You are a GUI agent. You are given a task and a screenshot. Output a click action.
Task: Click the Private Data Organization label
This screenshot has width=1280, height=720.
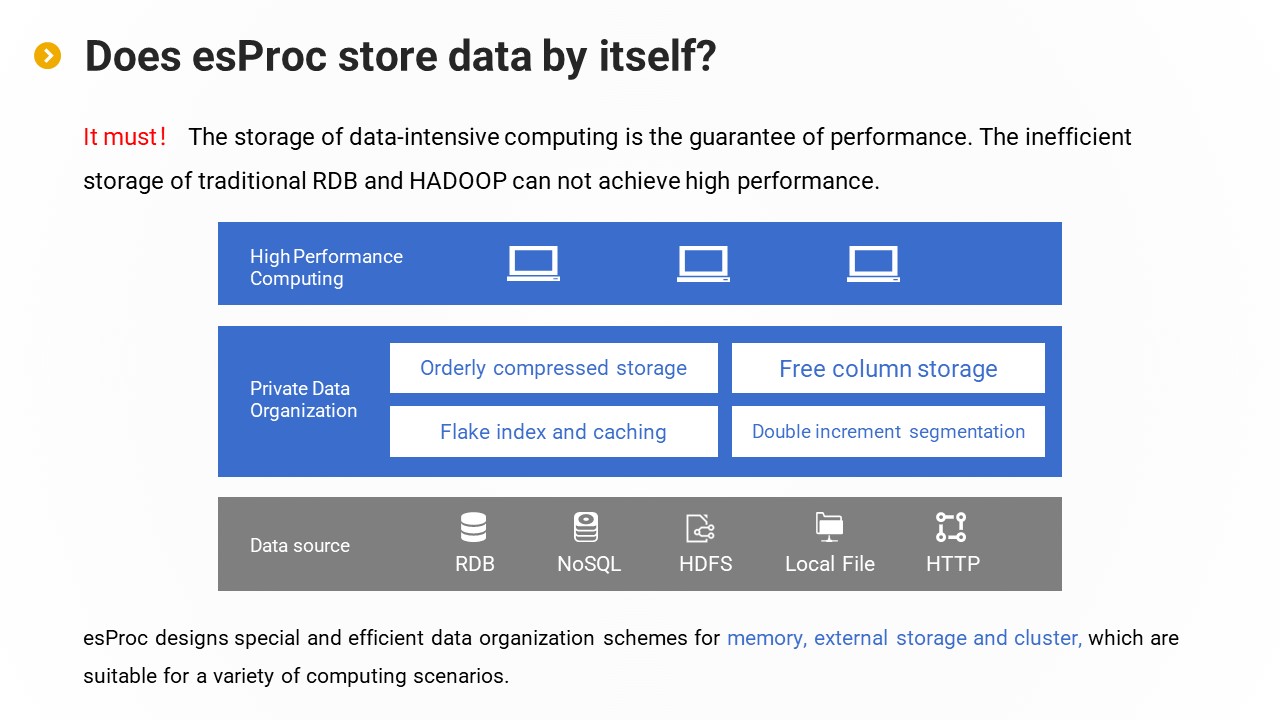coord(303,399)
